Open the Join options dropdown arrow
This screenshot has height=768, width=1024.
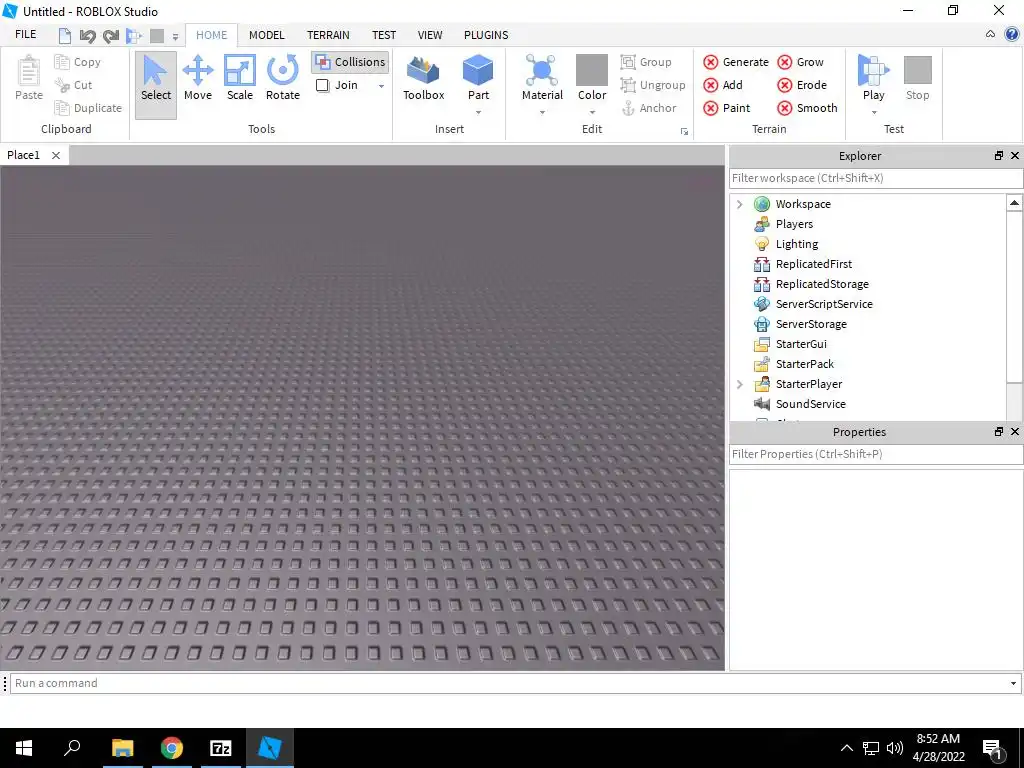381,86
